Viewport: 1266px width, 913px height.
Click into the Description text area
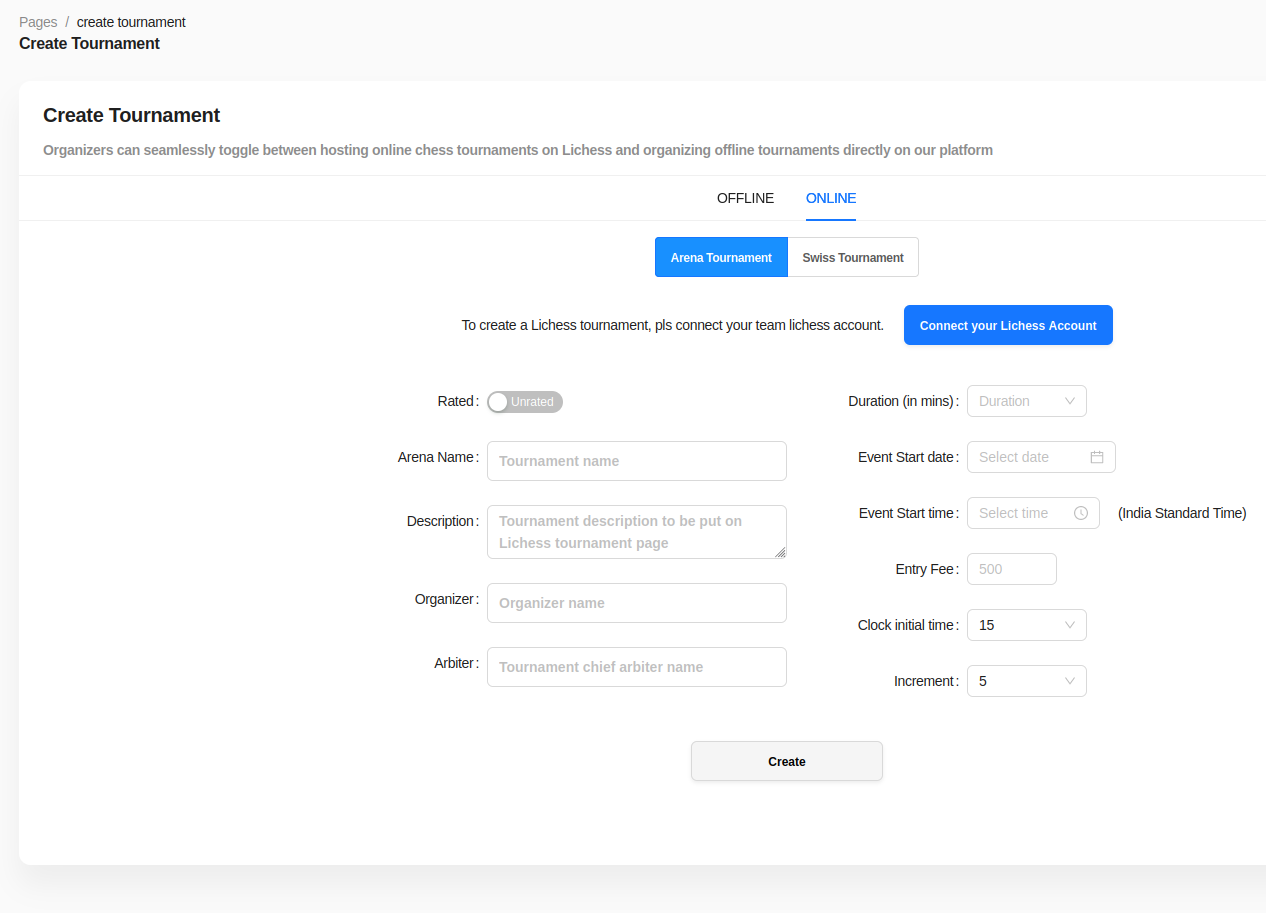637,532
